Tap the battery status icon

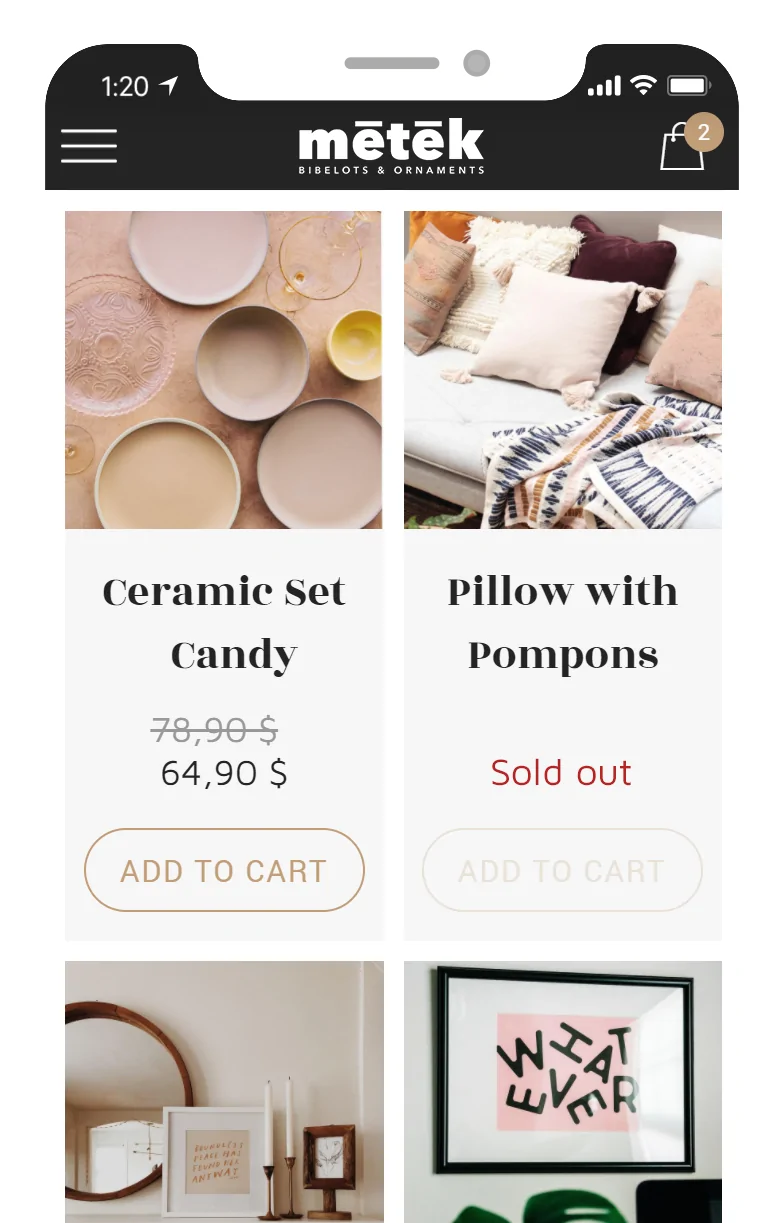pos(689,86)
